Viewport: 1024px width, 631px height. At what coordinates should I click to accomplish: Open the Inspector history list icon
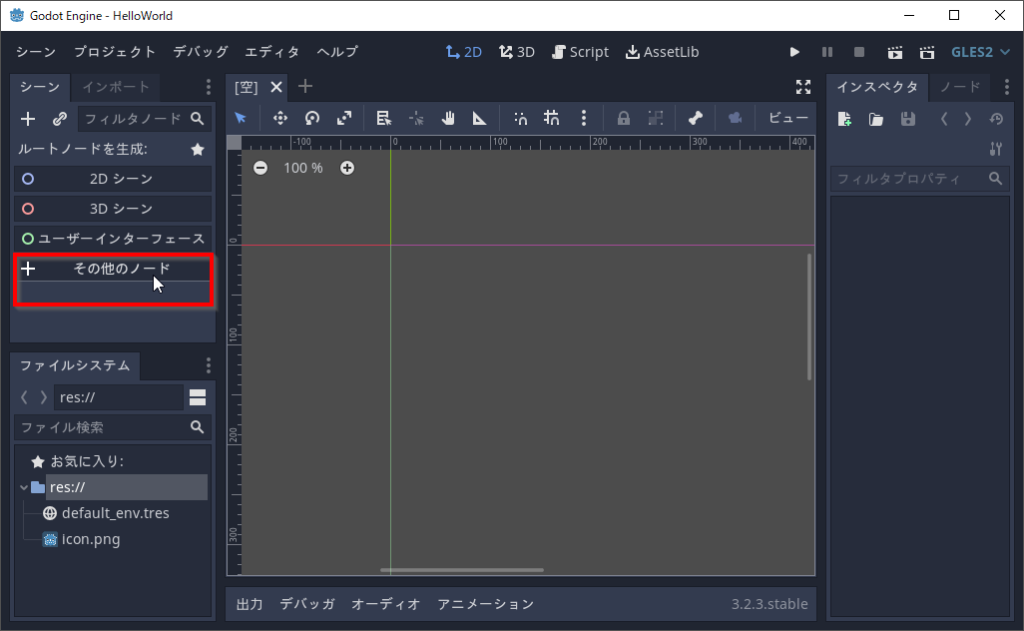(995, 119)
